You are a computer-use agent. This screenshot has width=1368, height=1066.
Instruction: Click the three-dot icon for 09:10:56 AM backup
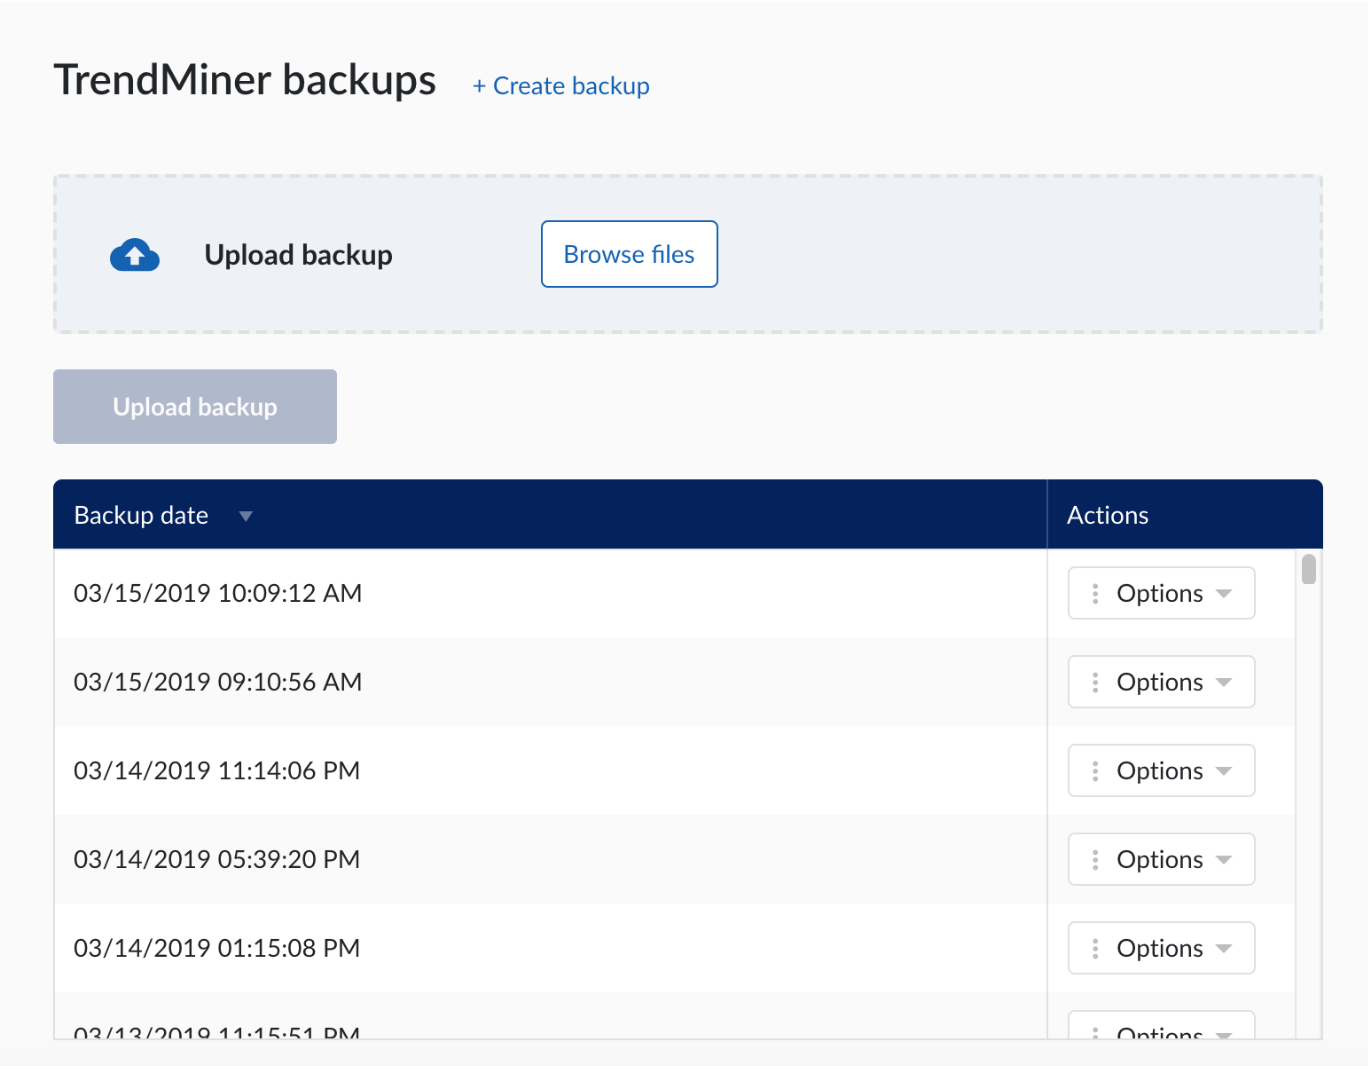1095,682
